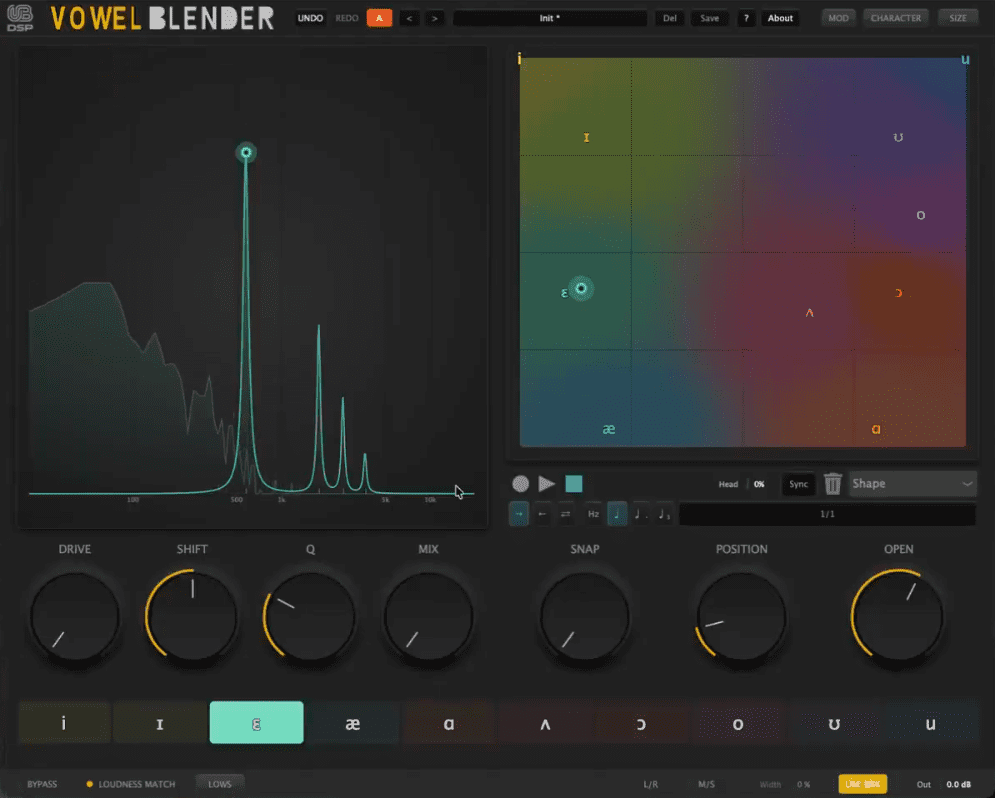Click the UNDO button
The height and width of the screenshot is (798, 995).
[x=310, y=18]
